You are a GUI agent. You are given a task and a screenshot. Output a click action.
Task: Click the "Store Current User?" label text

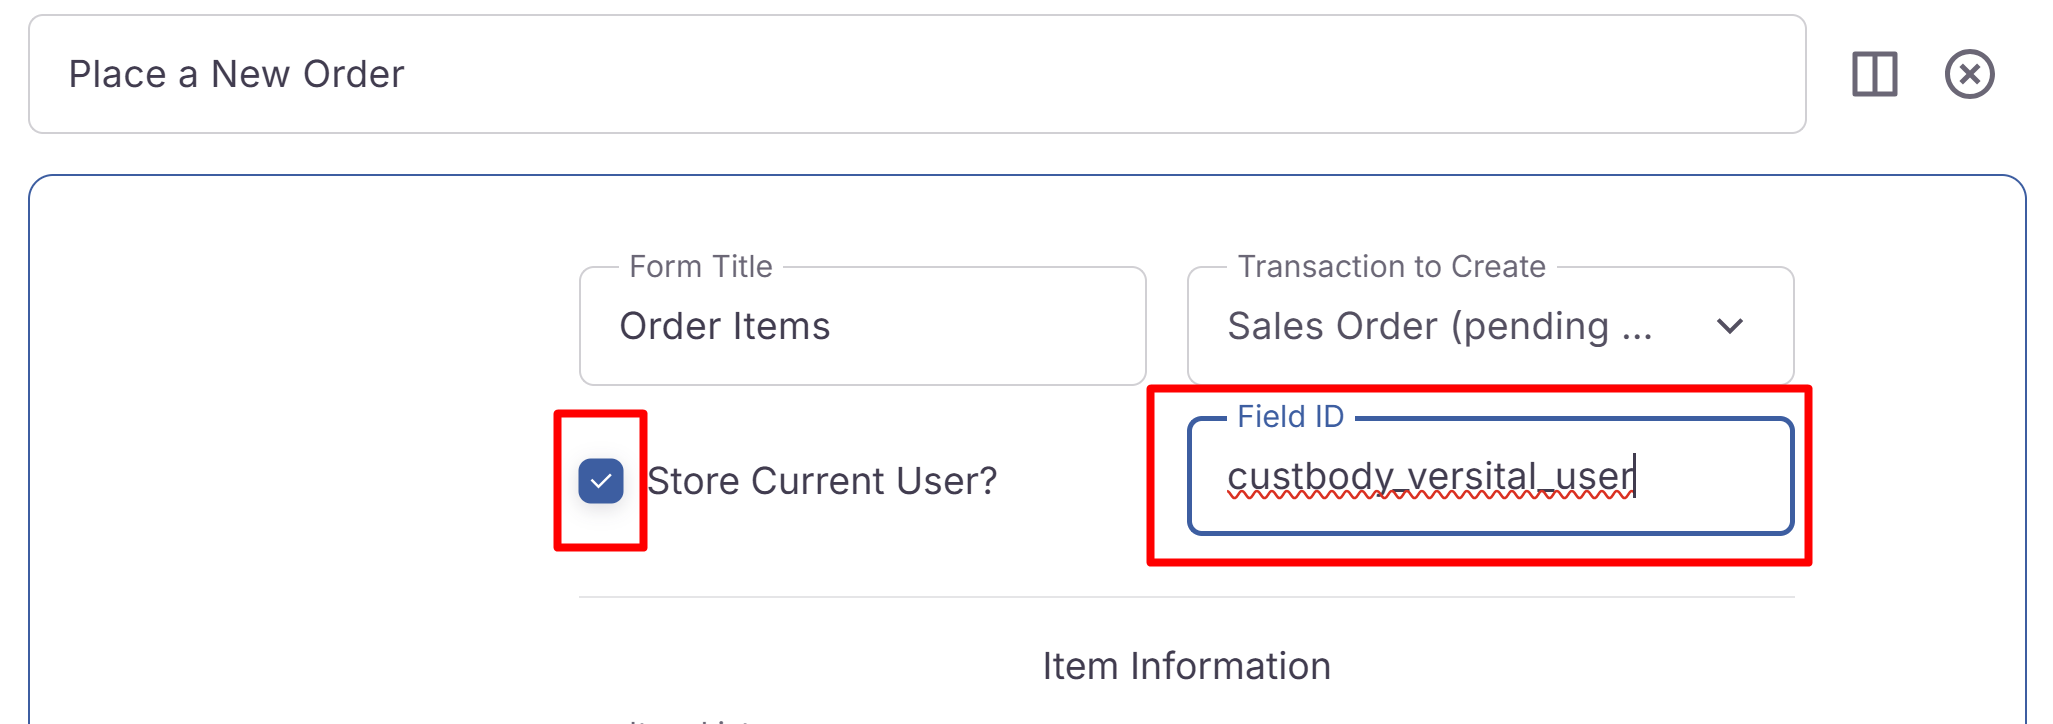(x=822, y=481)
